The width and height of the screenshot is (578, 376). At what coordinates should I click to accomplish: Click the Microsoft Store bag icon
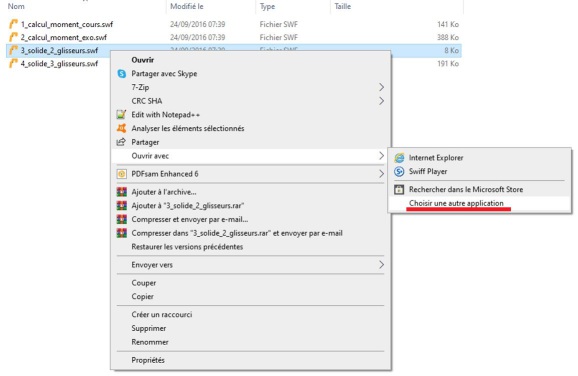[399, 189]
